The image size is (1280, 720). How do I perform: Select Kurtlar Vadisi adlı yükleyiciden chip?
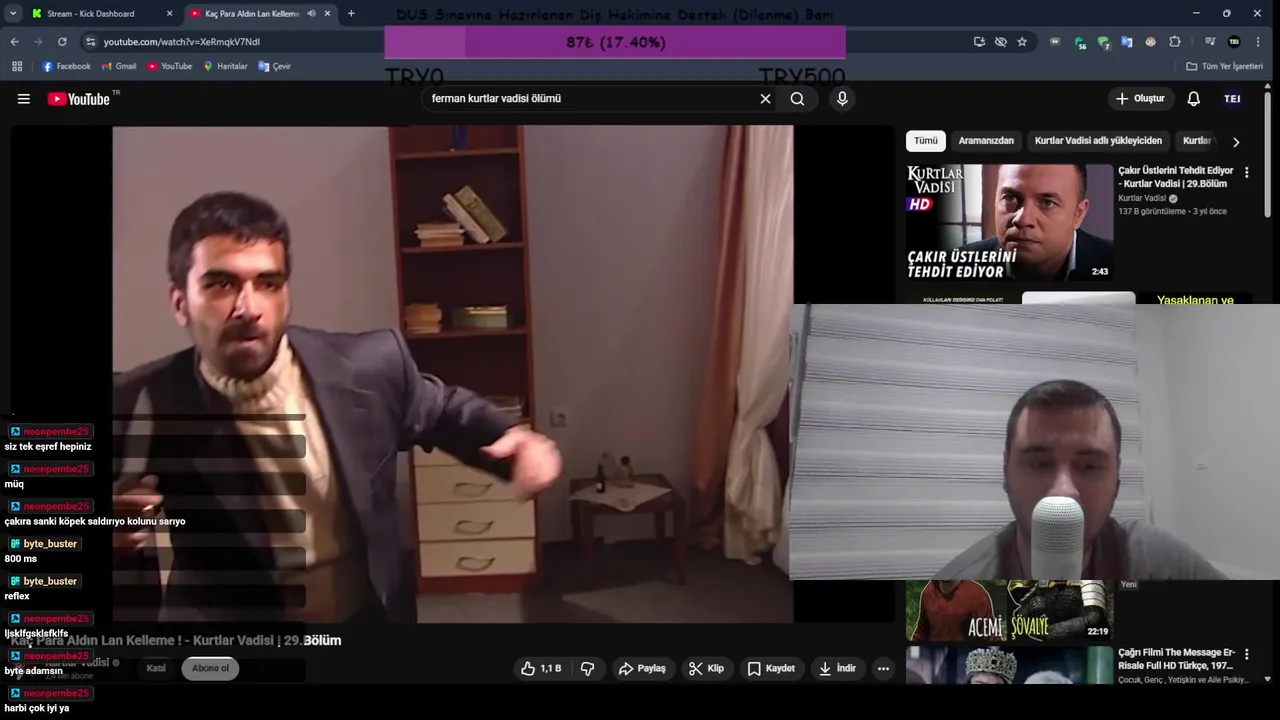tap(1098, 141)
